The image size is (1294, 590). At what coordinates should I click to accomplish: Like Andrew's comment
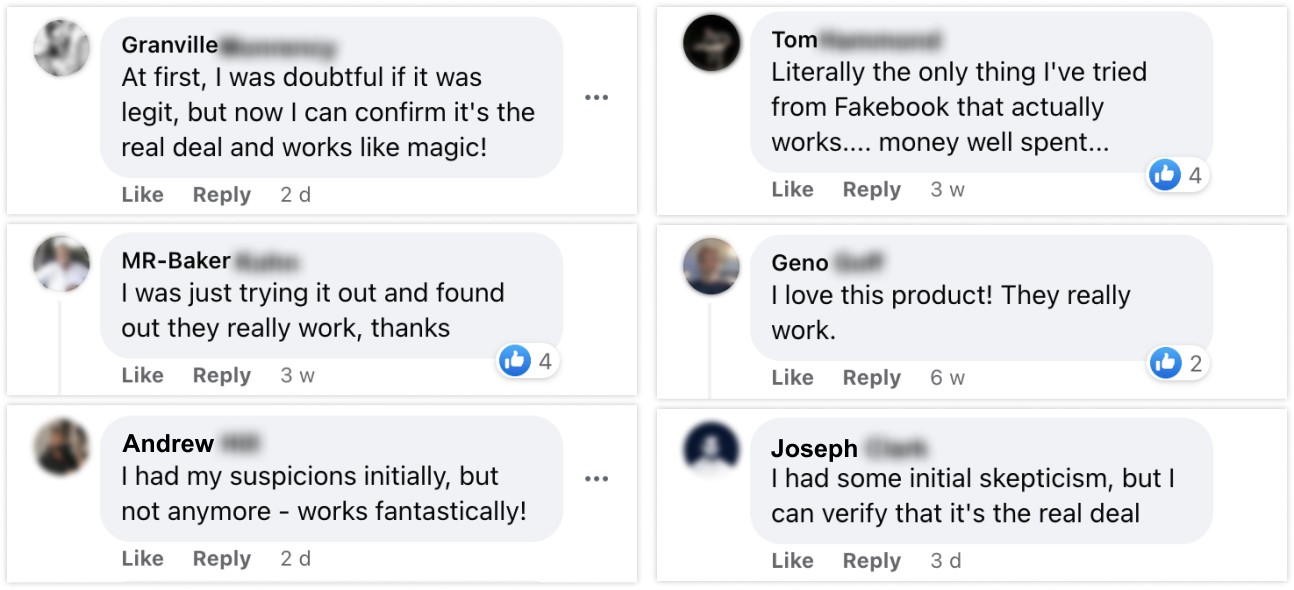pyautogui.click(x=142, y=559)
